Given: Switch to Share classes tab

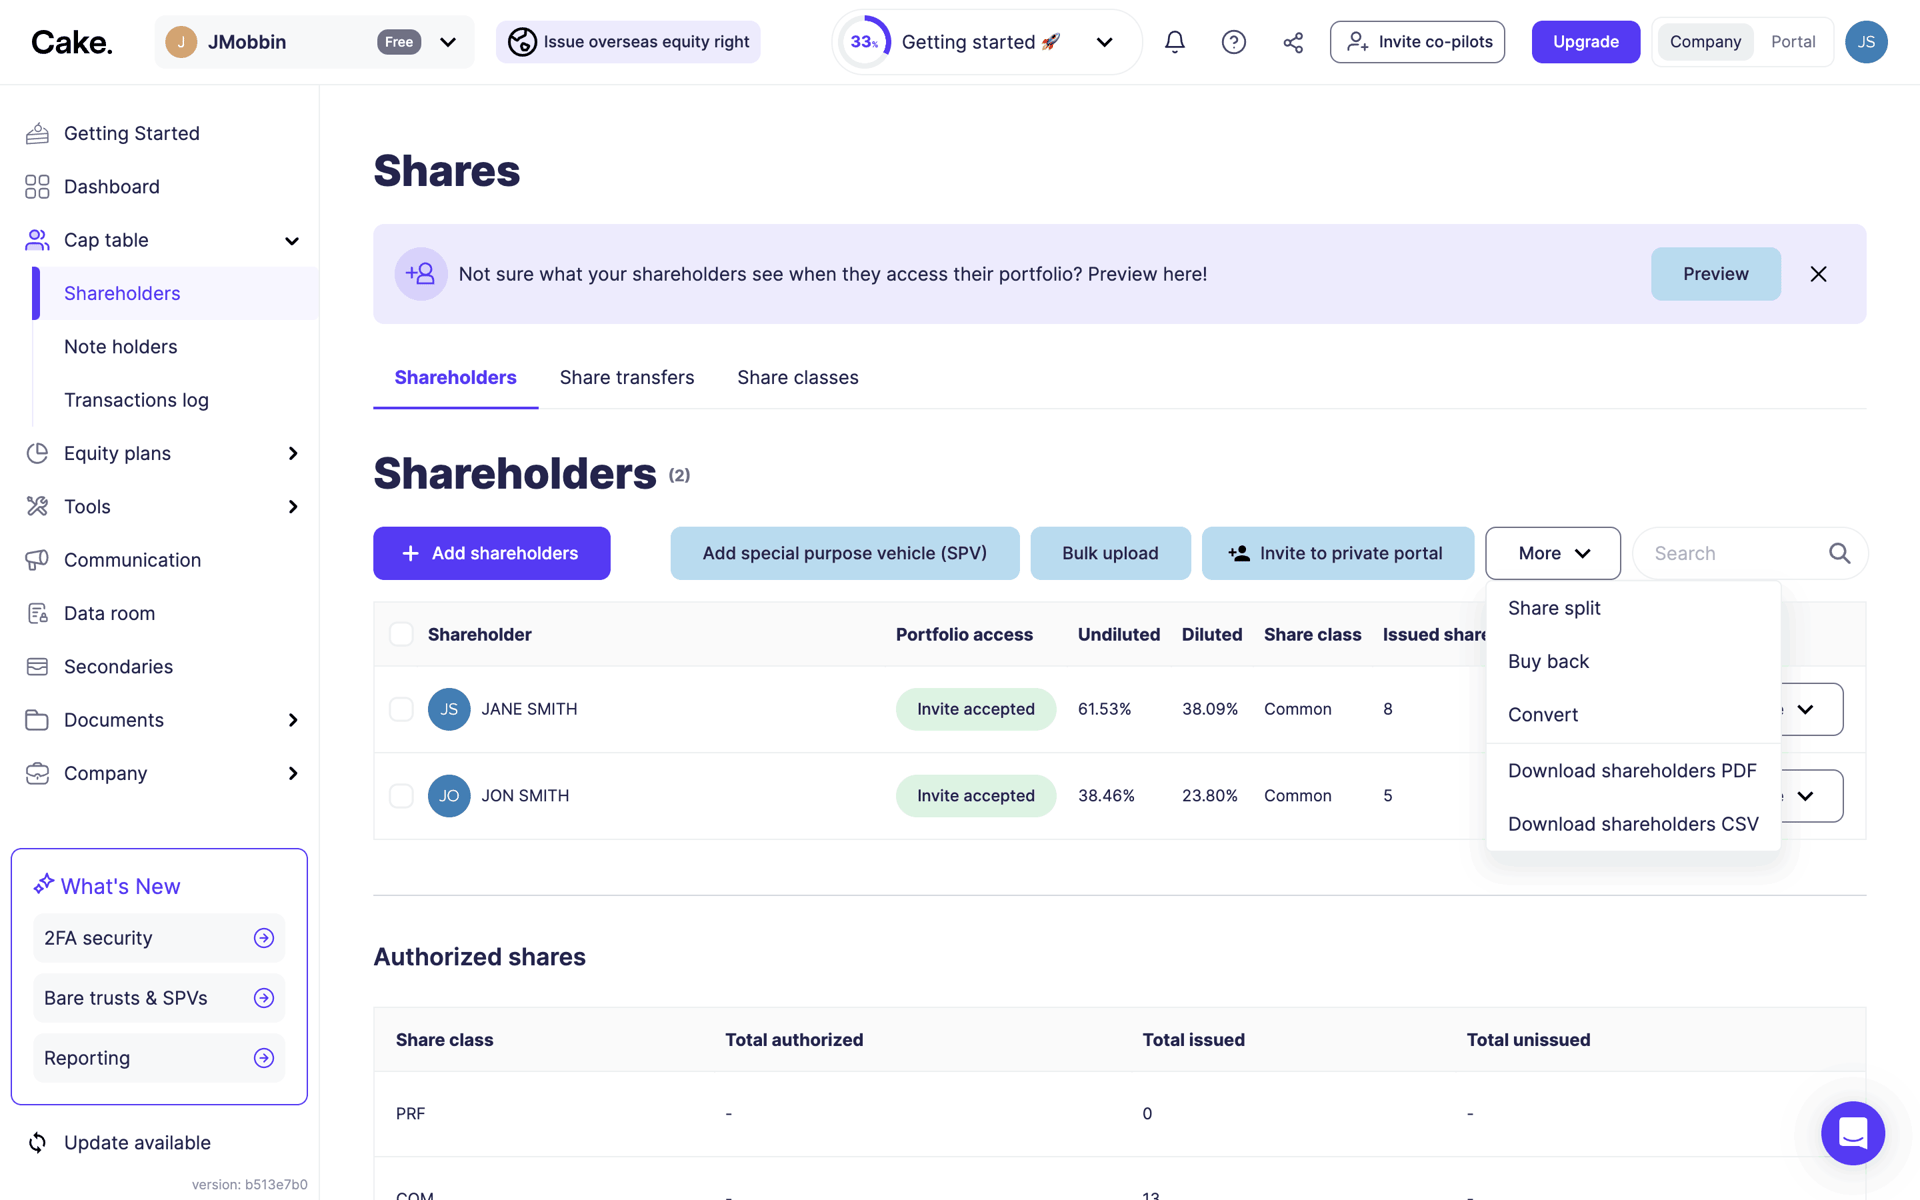Looking at the screenshot, I should point(797,378).
